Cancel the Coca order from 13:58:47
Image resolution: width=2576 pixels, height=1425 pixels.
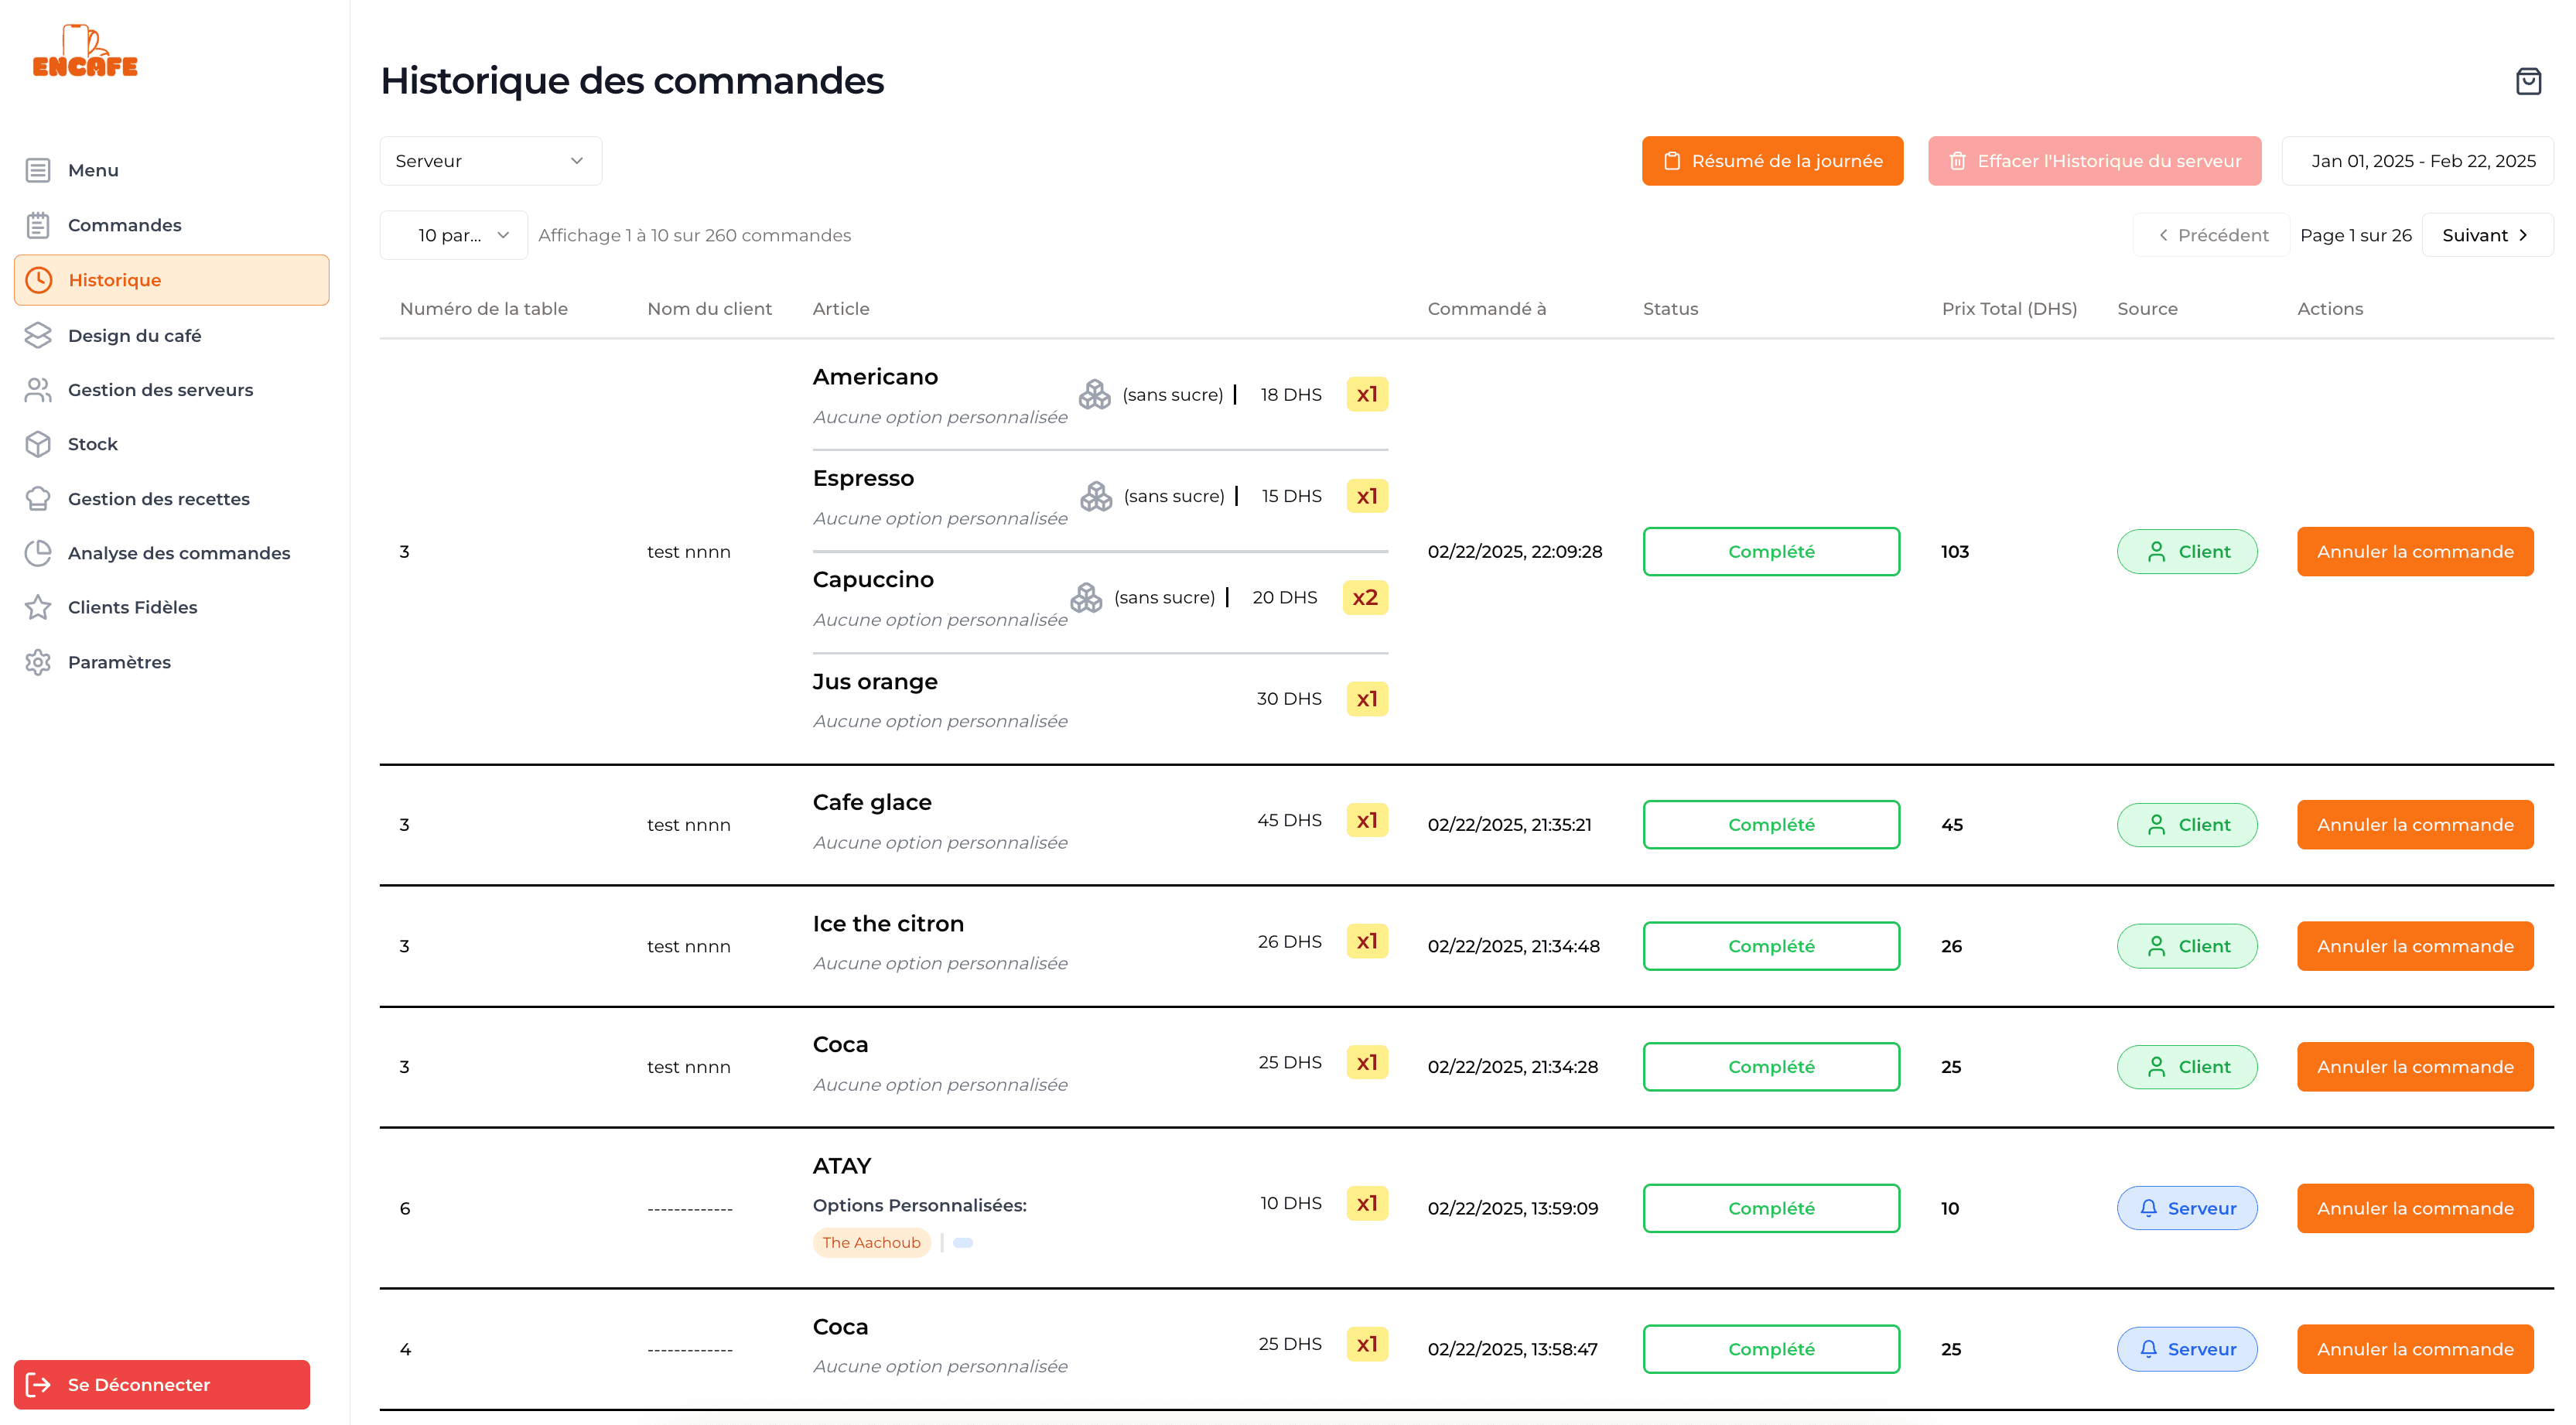pyautogui.click(x=2415, y=1349)
